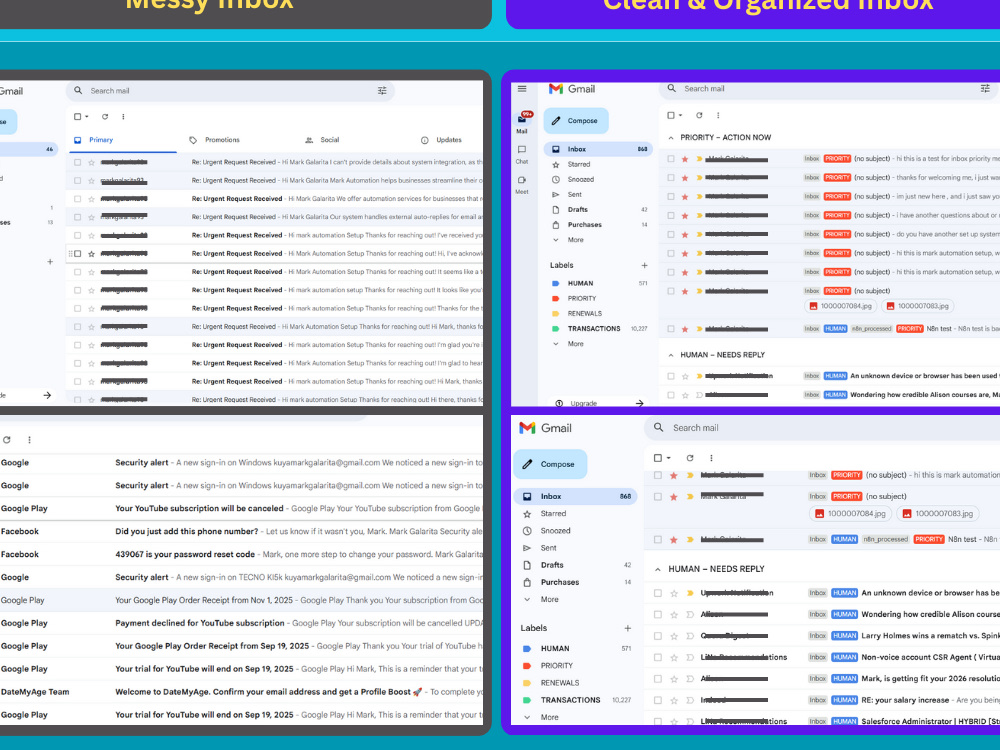
Task: Click the Gmail logo in lower clean inbox
Action: point(545,428)
